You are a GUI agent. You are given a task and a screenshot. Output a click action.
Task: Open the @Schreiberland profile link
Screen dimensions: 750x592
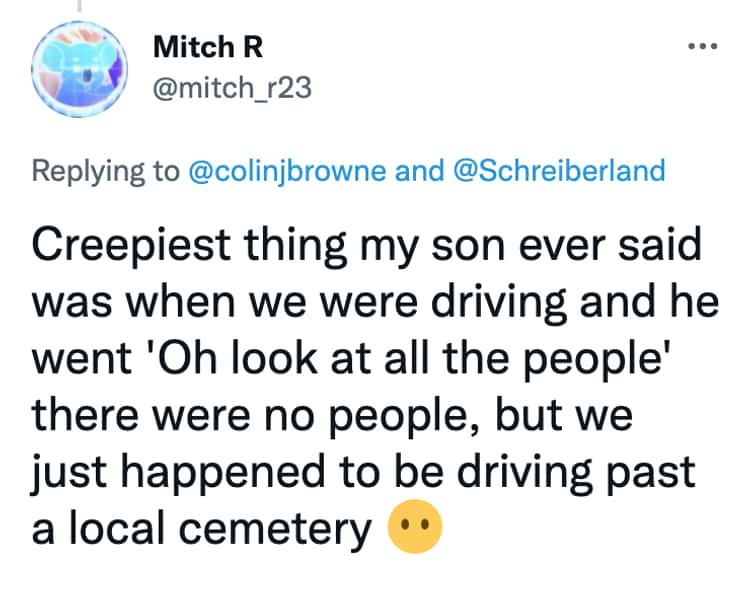coord(560,170)
